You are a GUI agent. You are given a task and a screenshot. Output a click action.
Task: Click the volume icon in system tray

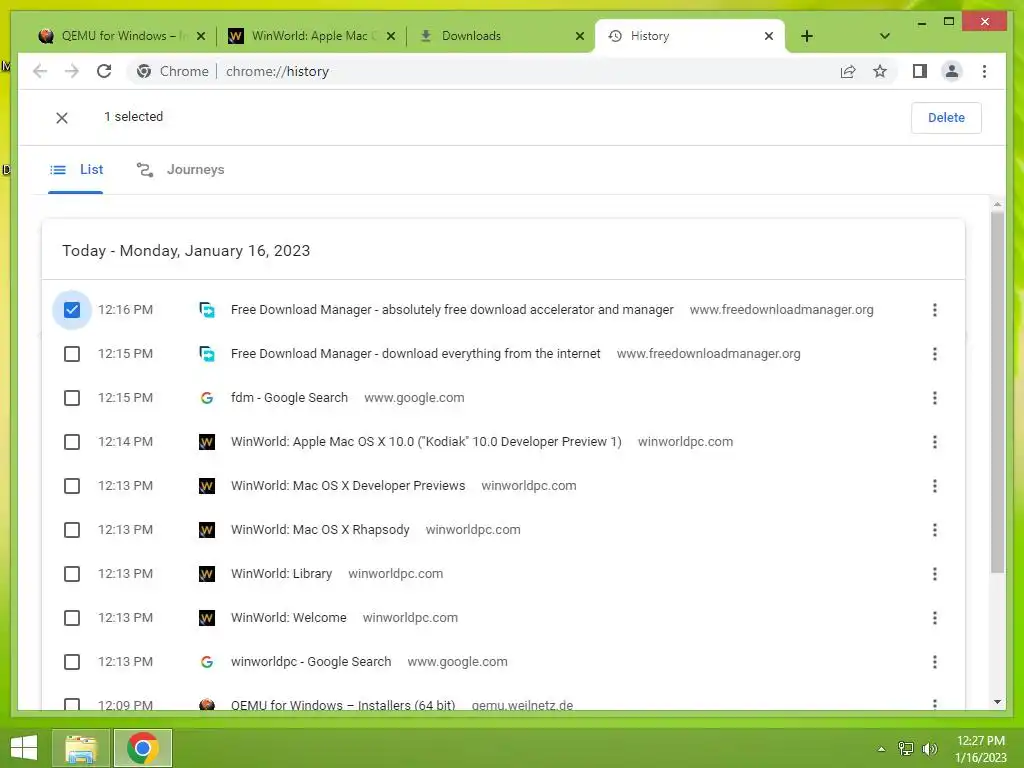coord(929,748)
